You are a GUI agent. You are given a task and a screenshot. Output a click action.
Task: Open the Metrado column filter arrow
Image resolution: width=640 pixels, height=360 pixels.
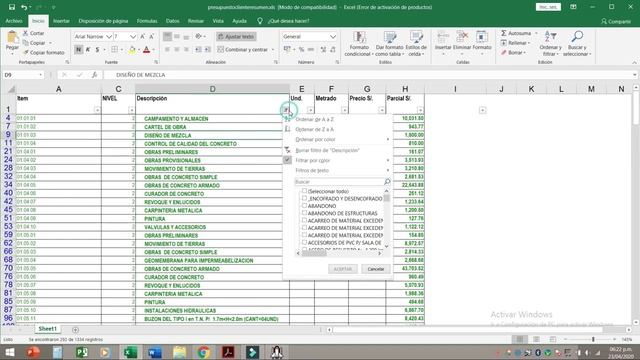tap(344, 110)
